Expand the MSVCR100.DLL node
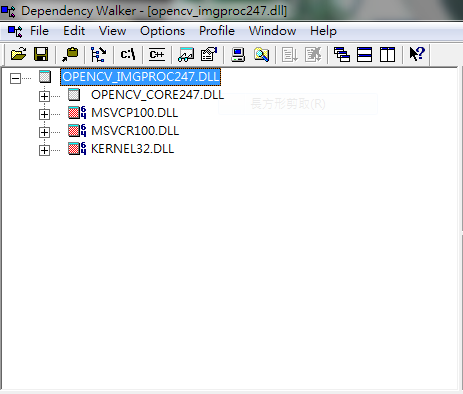Image resolution: width=463 pixels, height=394 pixels. pyautogui.click(x=44, y=133)
